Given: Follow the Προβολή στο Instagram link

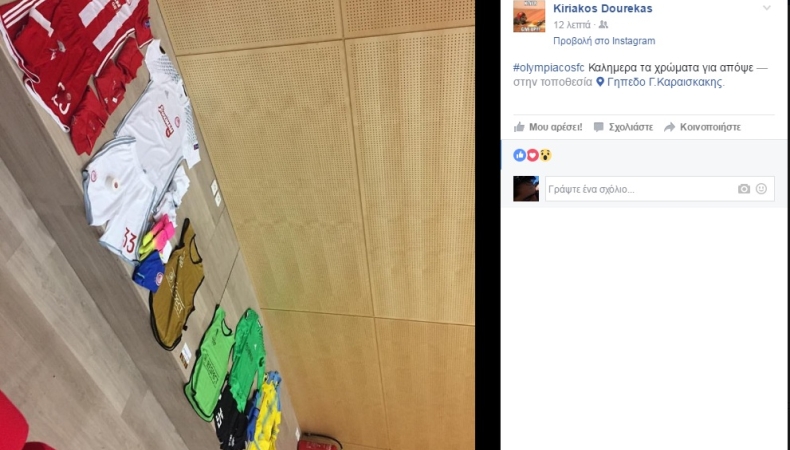Looking at the screenshot, I should 604,41.
